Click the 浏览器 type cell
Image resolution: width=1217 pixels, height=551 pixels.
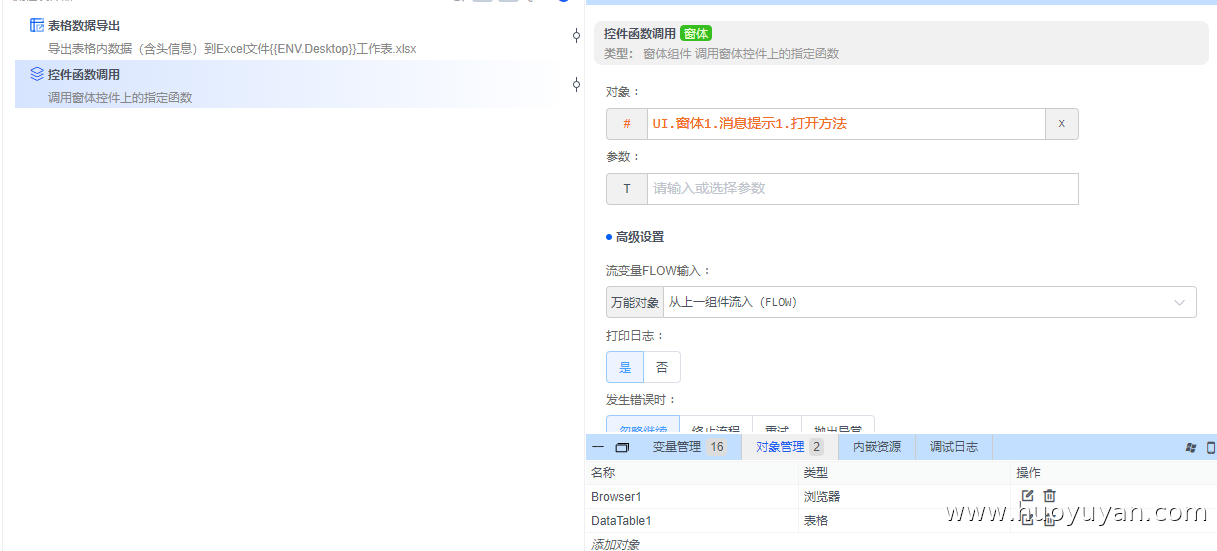(x=822, y=496)
